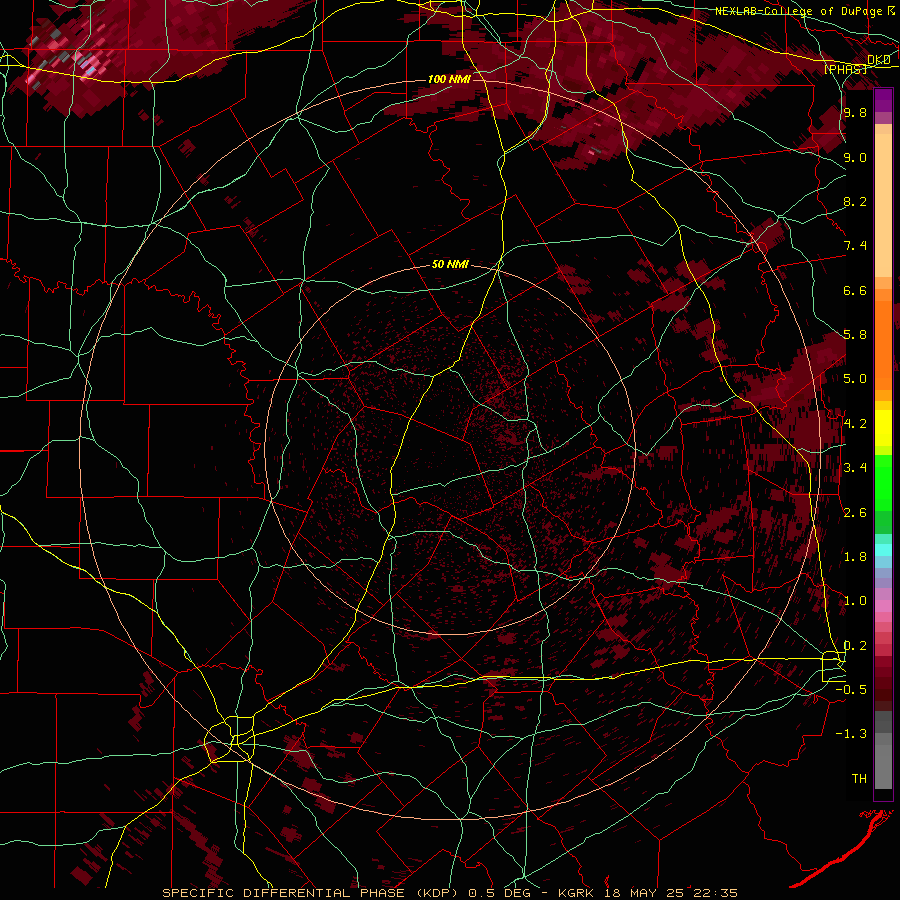Image resolution: width=900 pixels, height=900 pixels.
Task: Click the 2.6 value on color scale
Action: coord(855,513)
